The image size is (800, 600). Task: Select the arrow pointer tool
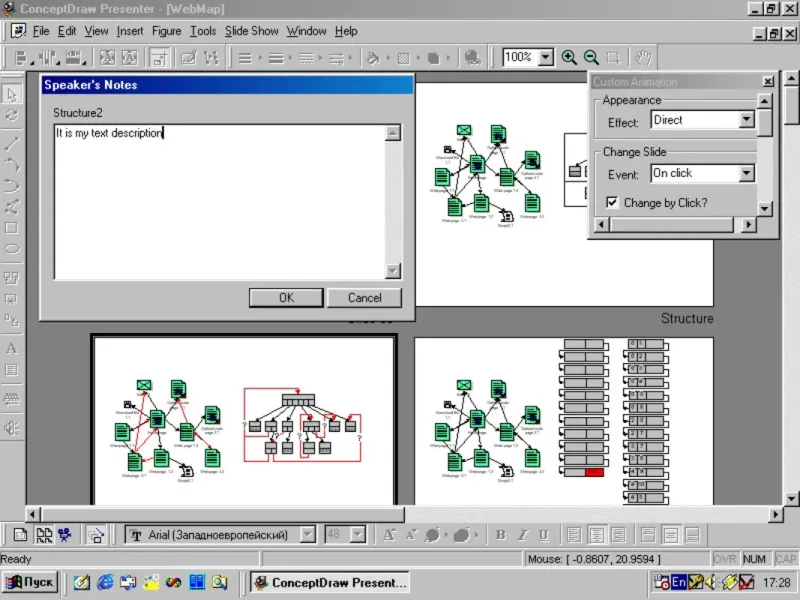pyautogui.click(x=12, y=94)
